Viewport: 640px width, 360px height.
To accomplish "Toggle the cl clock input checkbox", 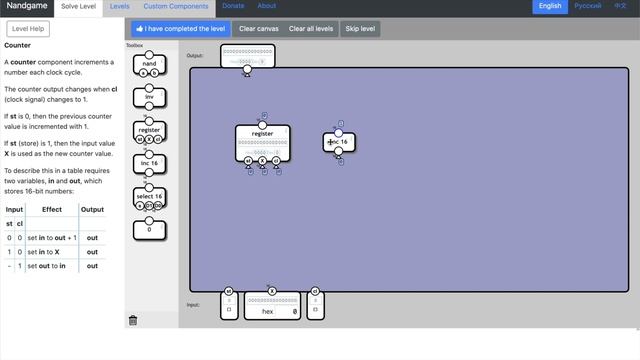I will pyautogui.click(x=315, y=309).
